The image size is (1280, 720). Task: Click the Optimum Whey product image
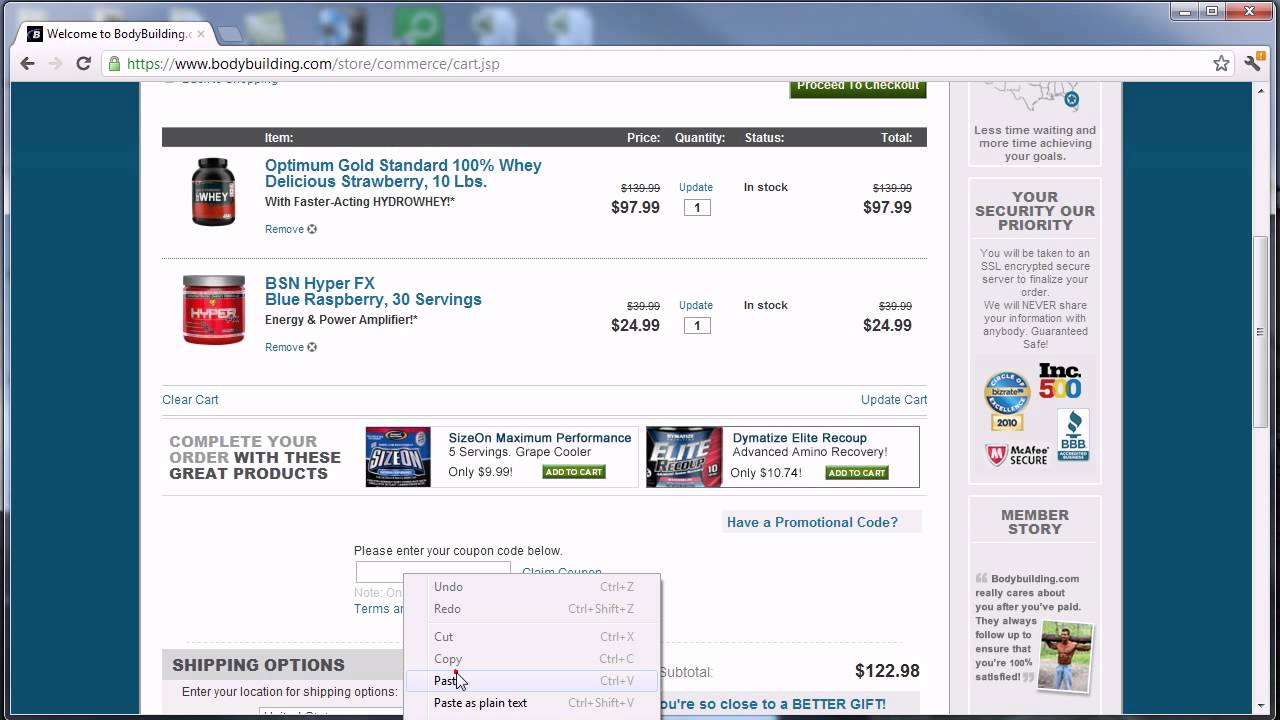[x=213, y=191]
